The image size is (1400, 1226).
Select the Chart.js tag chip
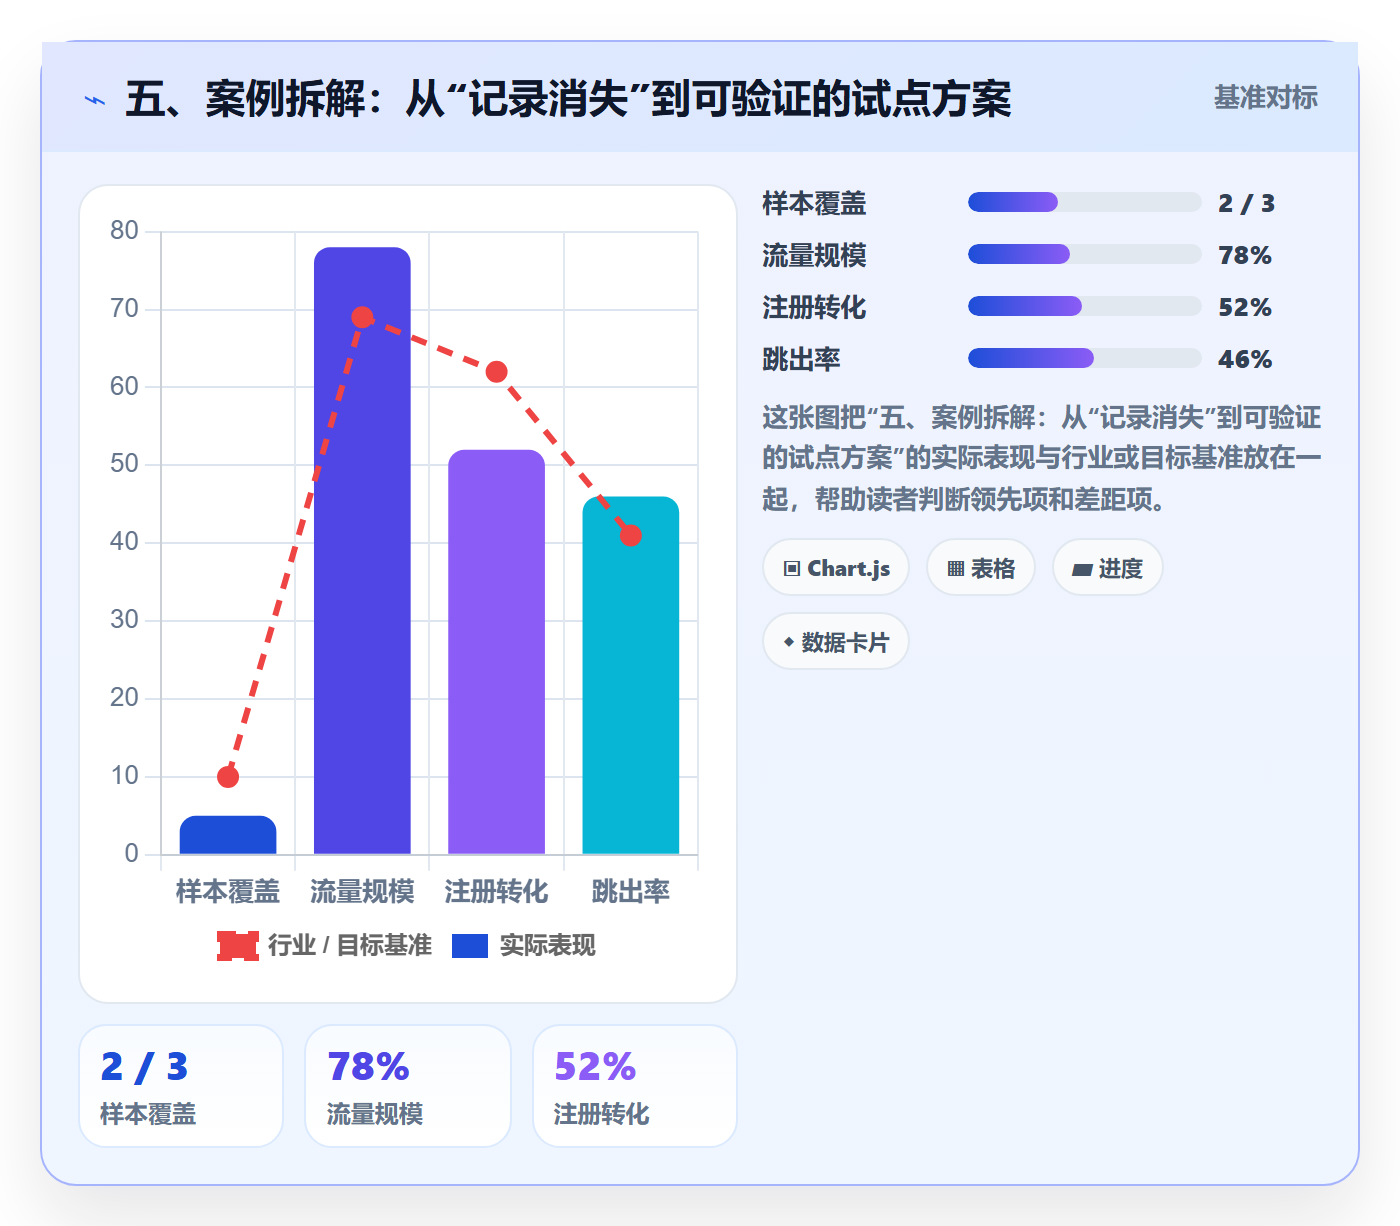pyautogui.click(x=836, y=568)
